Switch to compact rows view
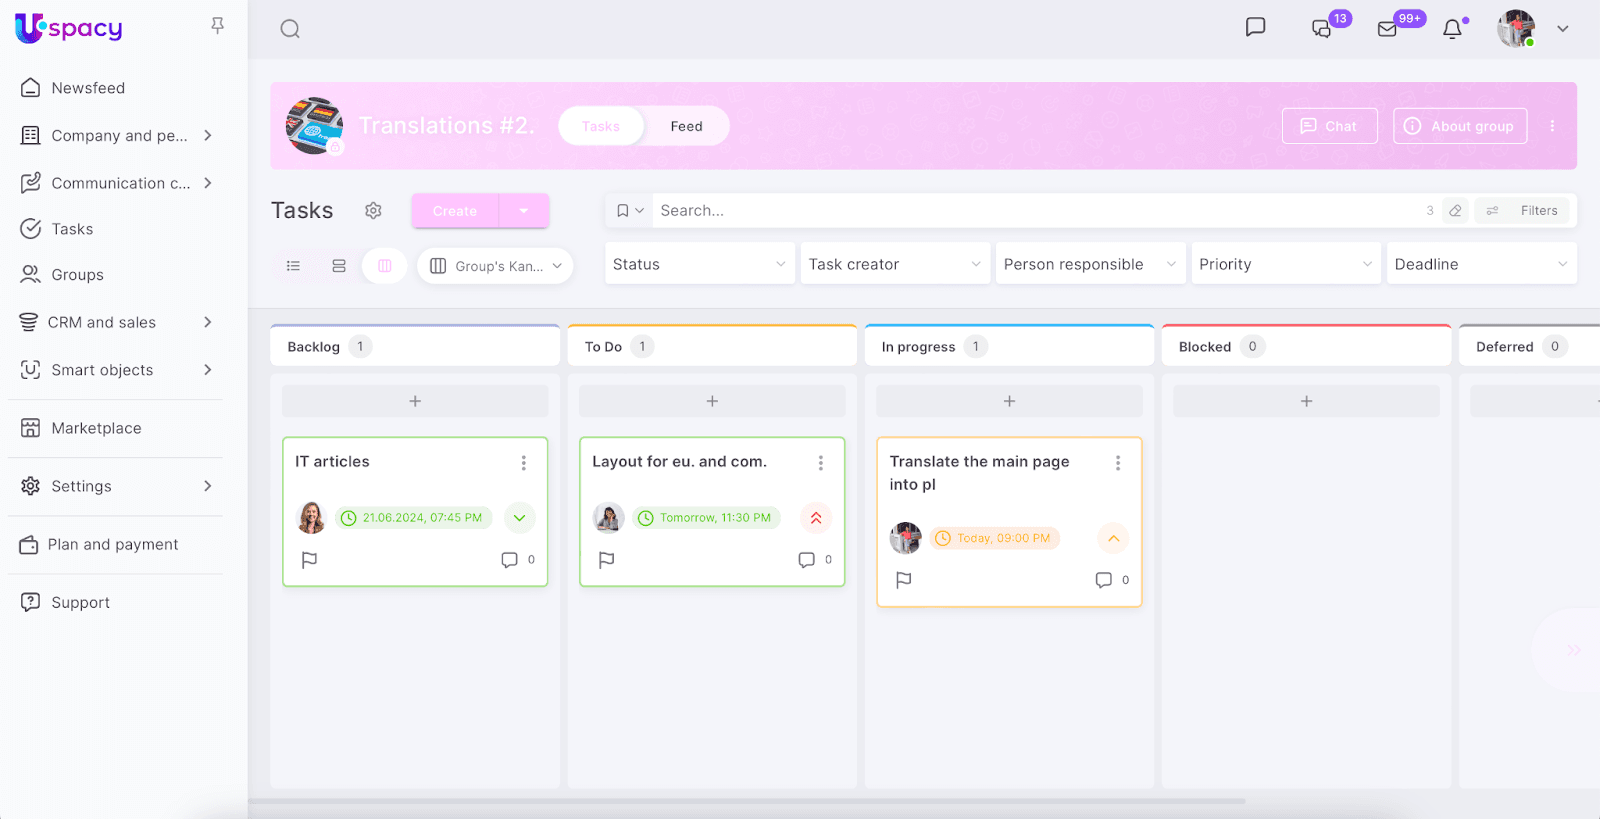Image resolution: width=1600 pixels, height=819 pixels. [339, 266]
